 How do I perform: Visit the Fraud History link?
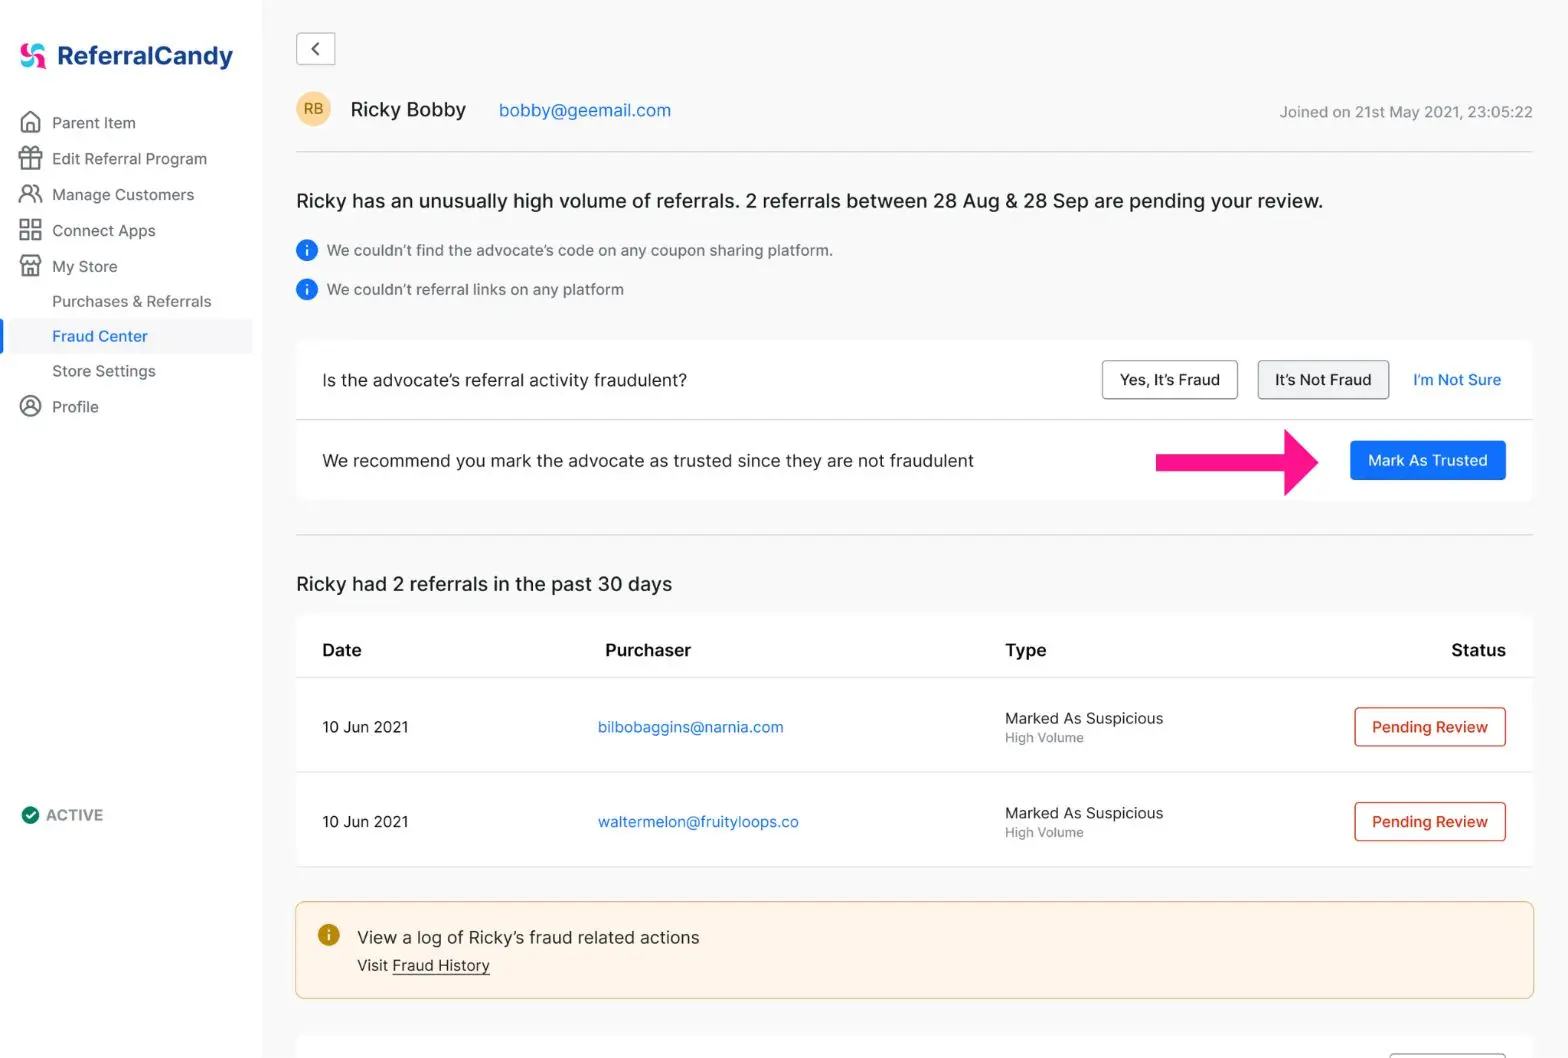point(441,966)
